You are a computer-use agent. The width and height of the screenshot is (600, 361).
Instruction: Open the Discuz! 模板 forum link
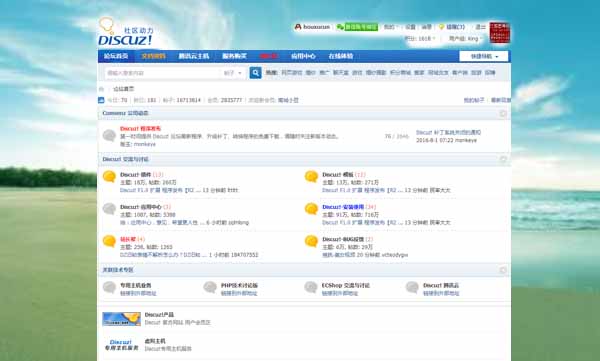point(338,175)
